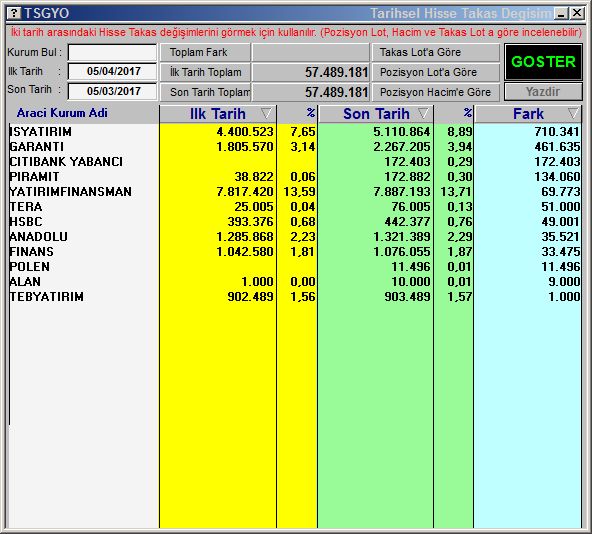Open the Ilk Tarih column sort arrow
The image size is (592, 534).
[266, 113]
